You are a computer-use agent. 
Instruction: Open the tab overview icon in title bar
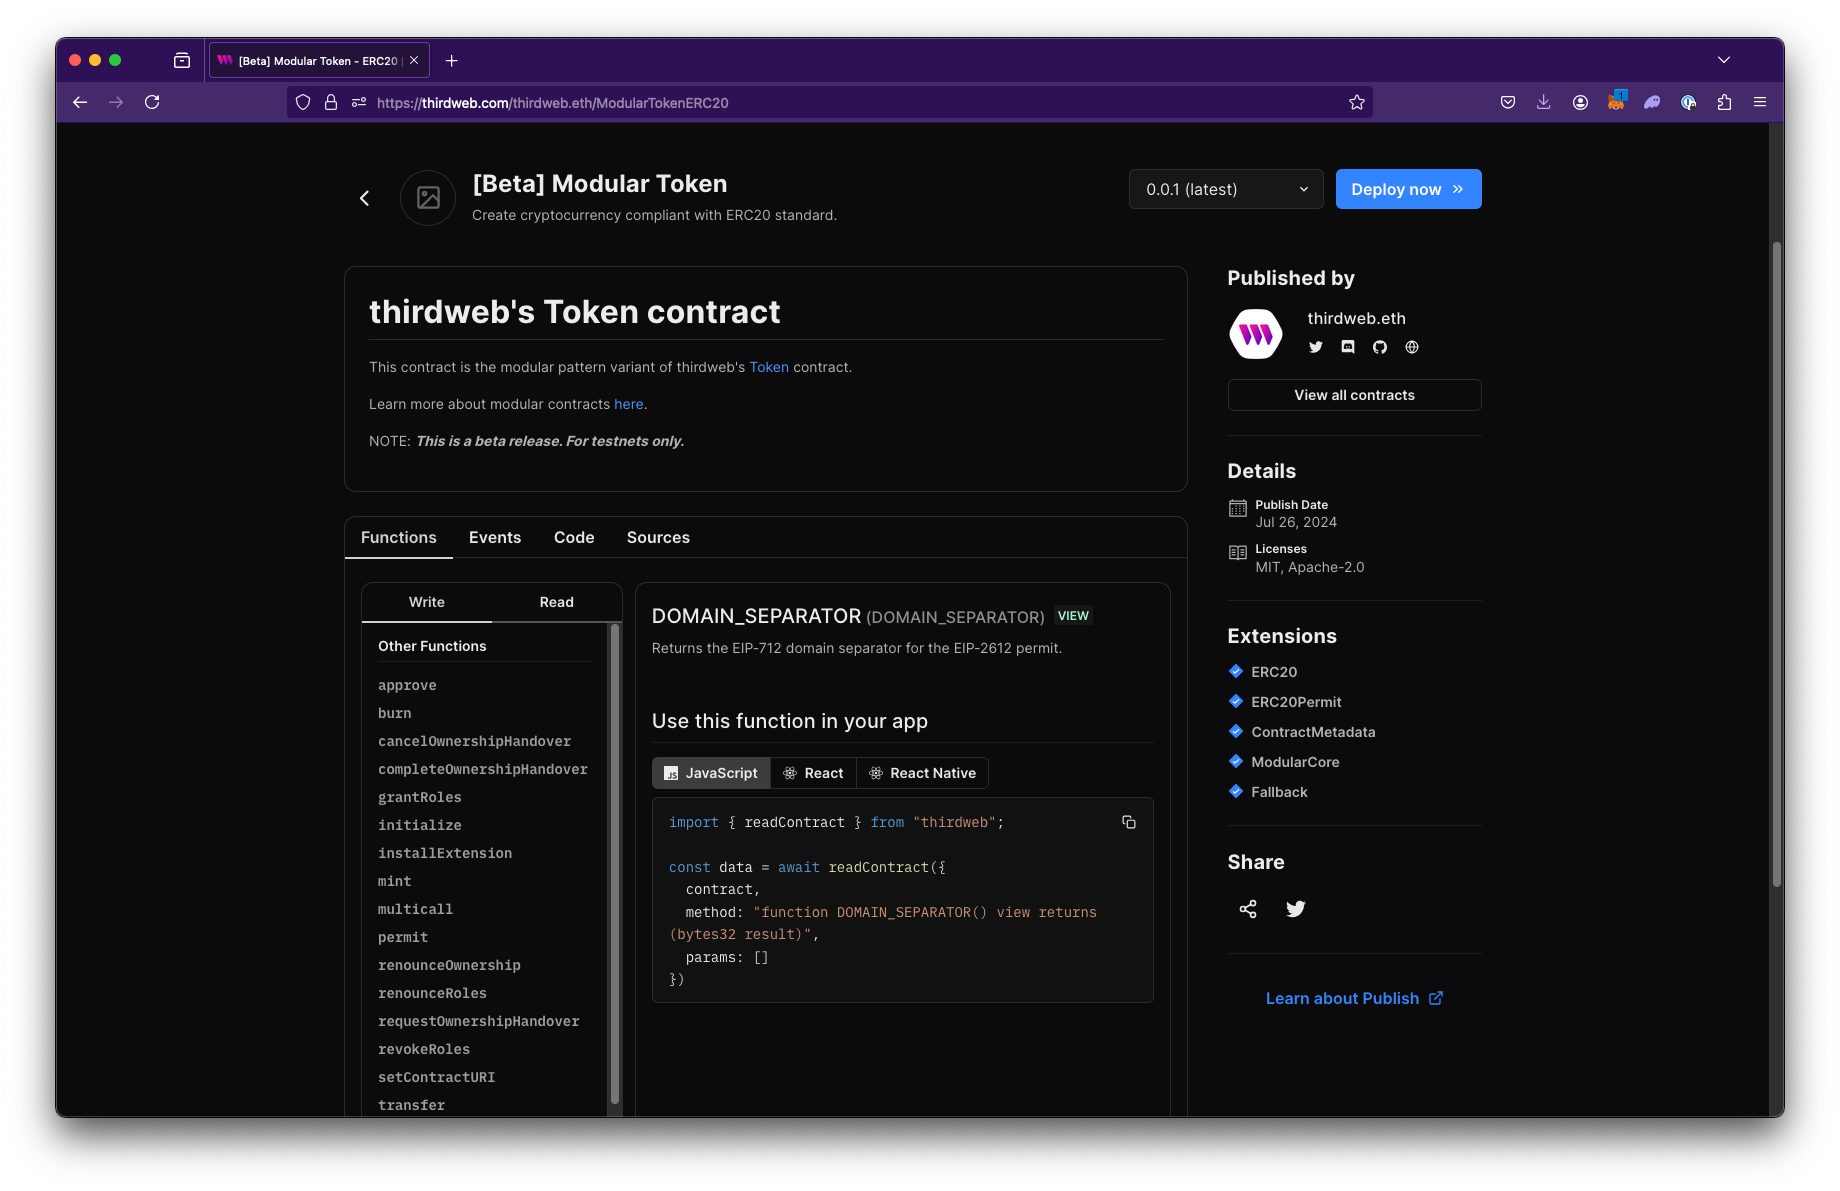182,60
